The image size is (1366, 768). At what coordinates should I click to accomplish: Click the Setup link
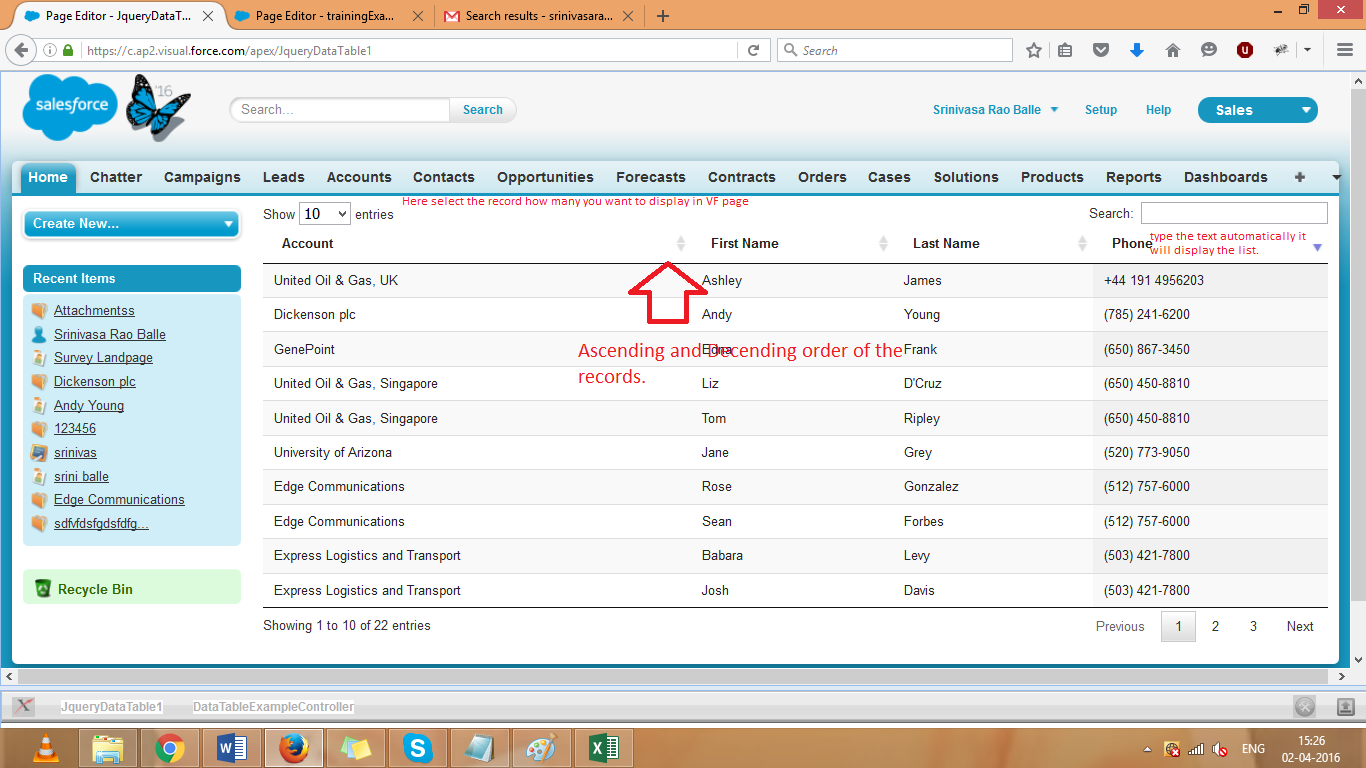tap(1100, 110)
